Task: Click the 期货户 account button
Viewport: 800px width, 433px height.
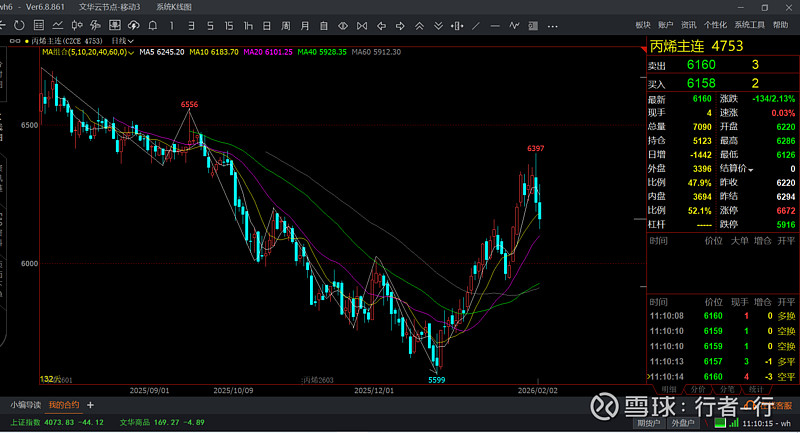Action: click(649, 423)
